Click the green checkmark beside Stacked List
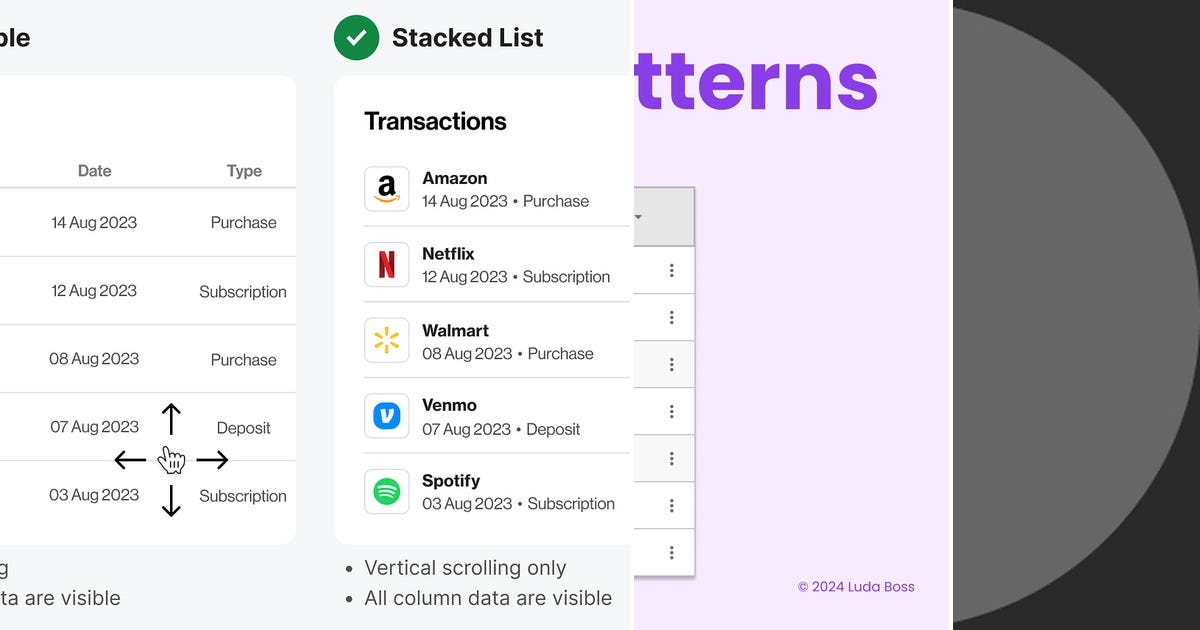The width and height of the screenshot is (1200, 630). click(x=356, y=37)
